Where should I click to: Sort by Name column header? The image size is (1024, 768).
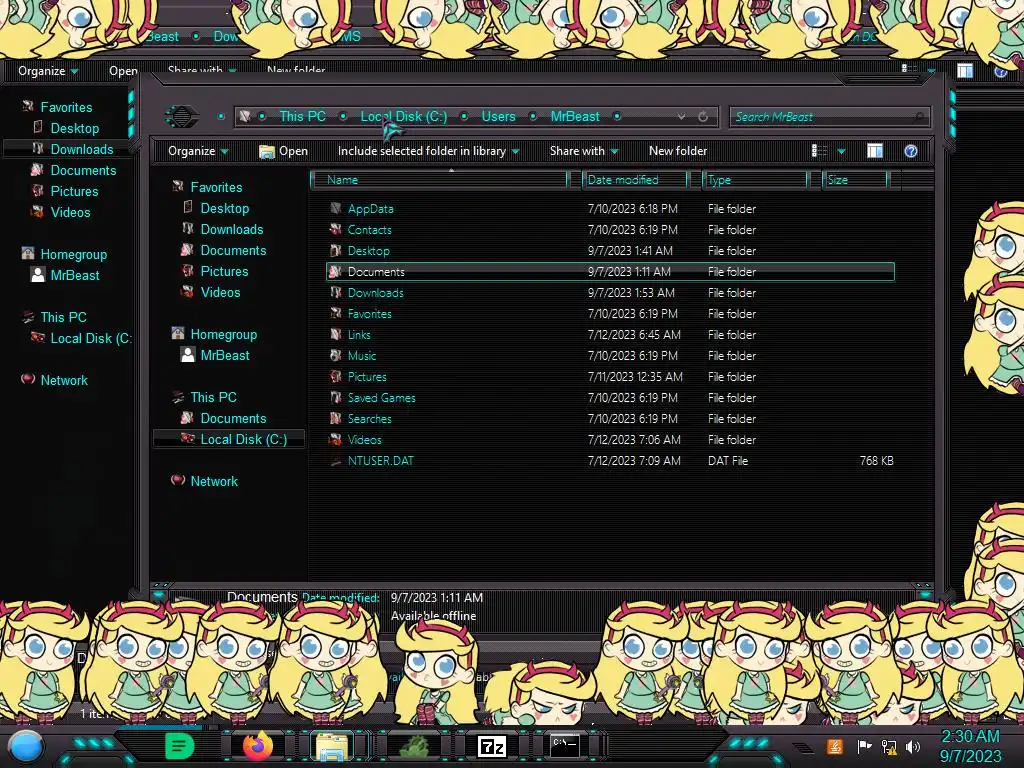point(440,180)
